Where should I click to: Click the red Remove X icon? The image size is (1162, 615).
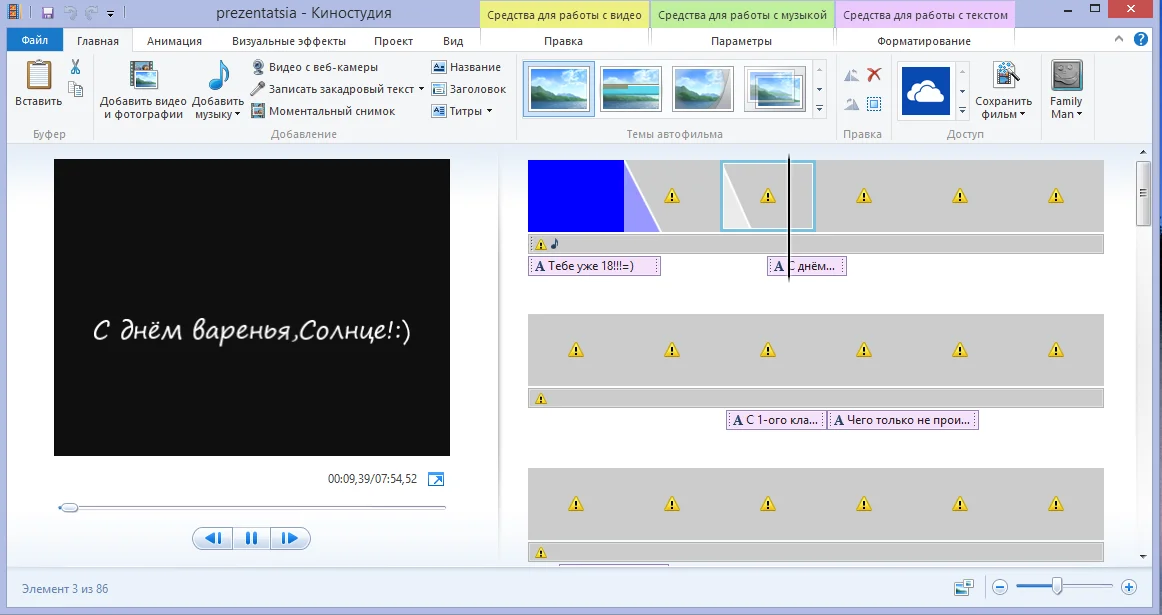pos(874,74)
